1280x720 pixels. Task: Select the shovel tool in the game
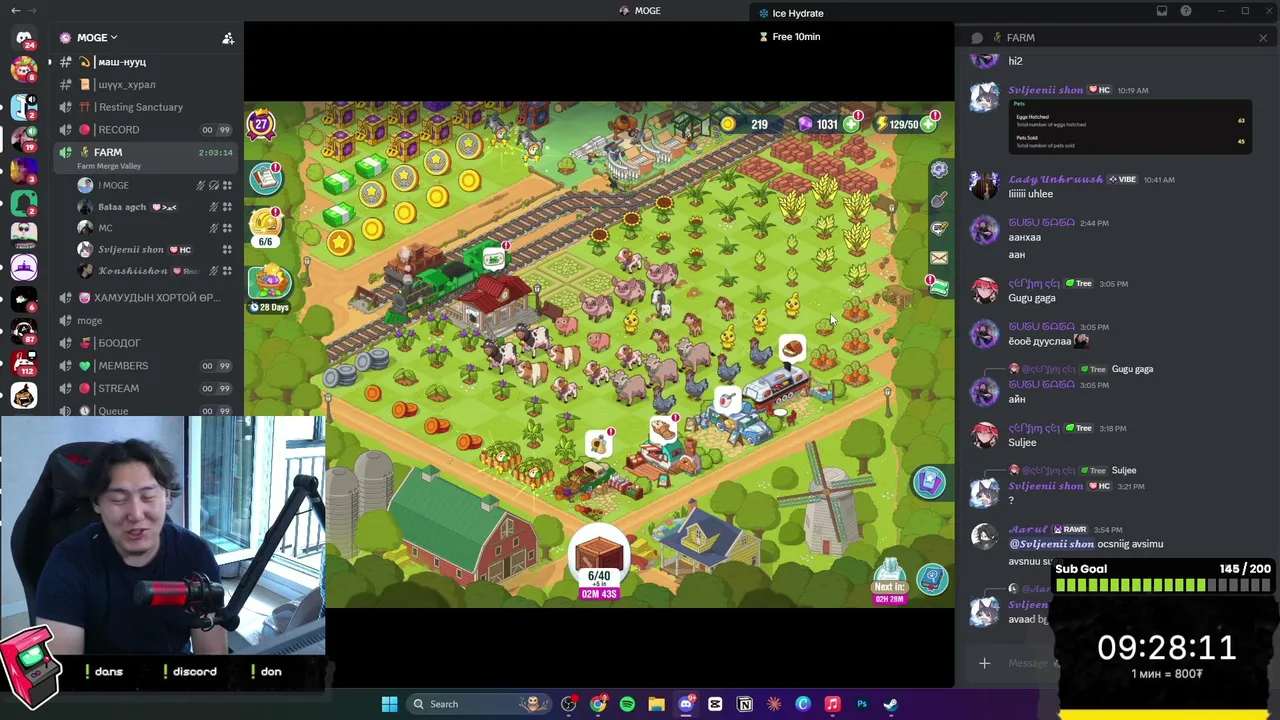point(939,200)
